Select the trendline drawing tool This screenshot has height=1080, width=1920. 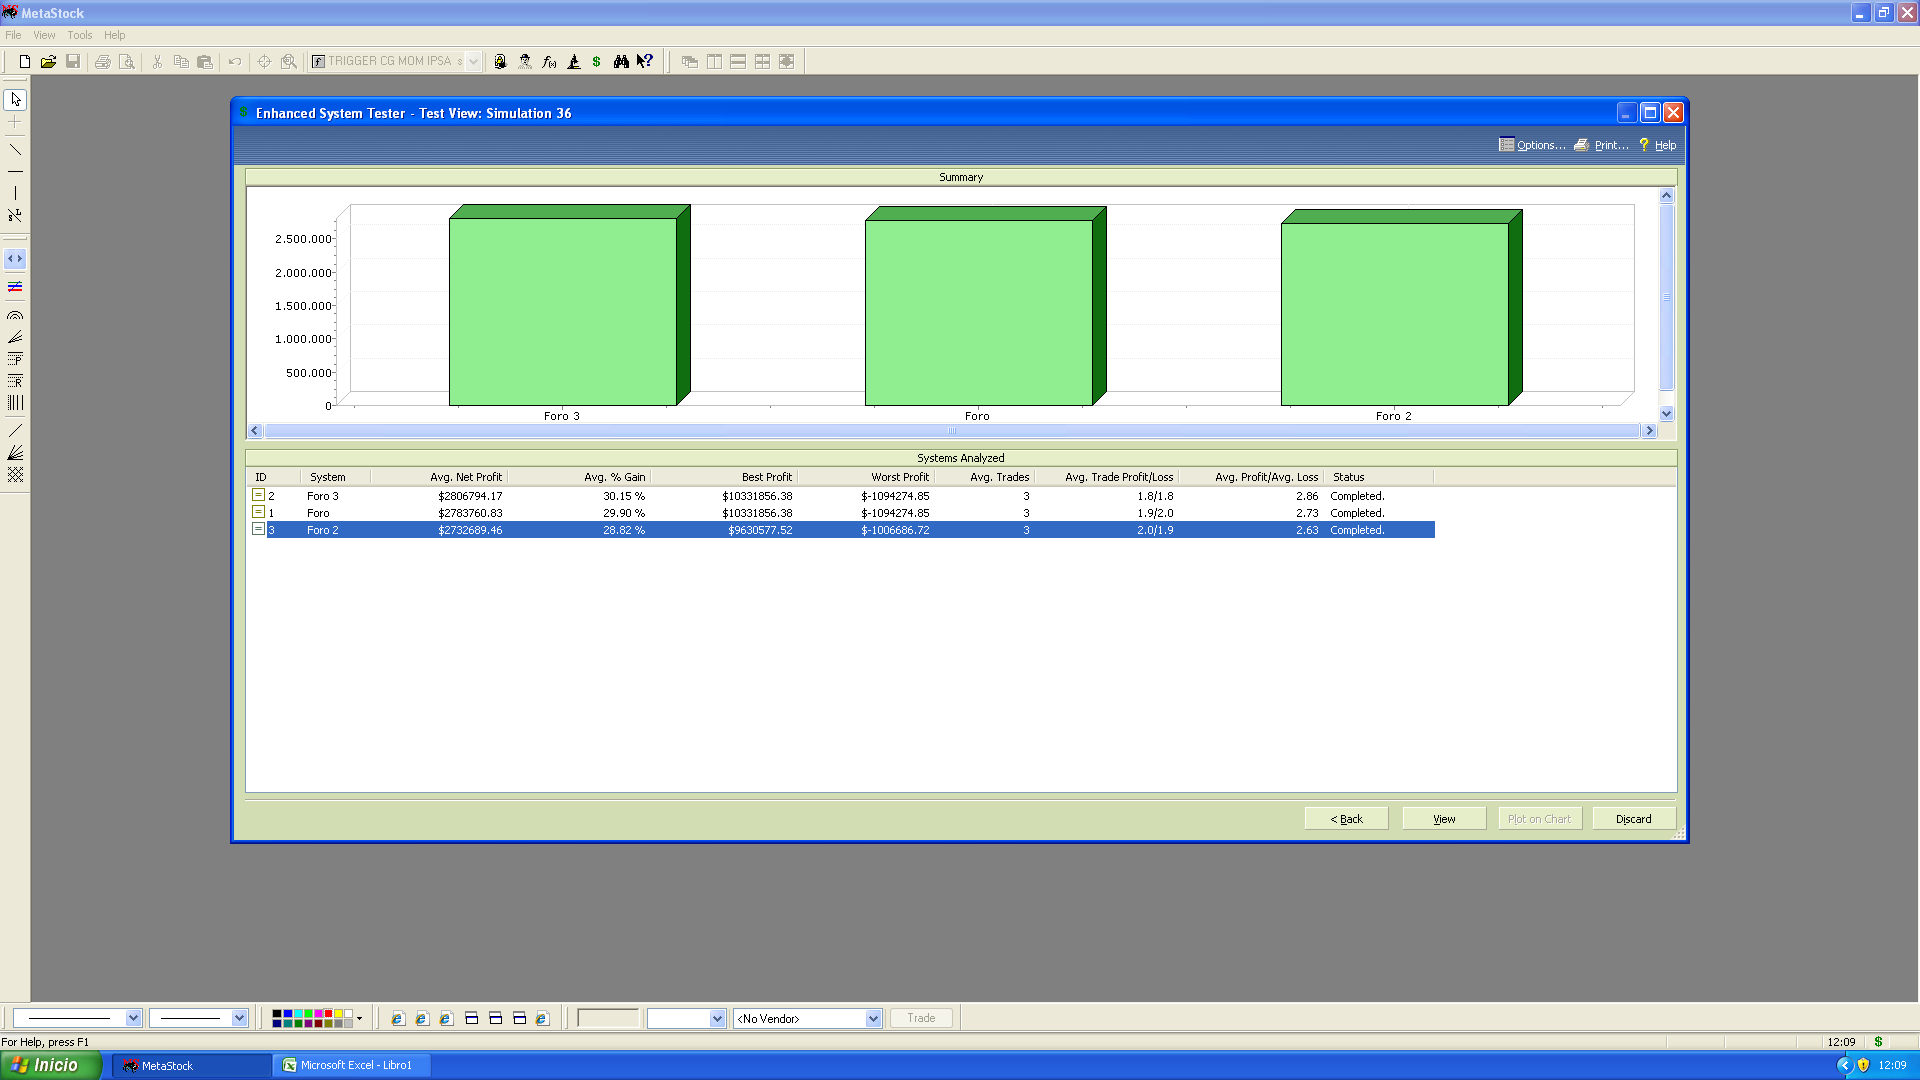15,150
